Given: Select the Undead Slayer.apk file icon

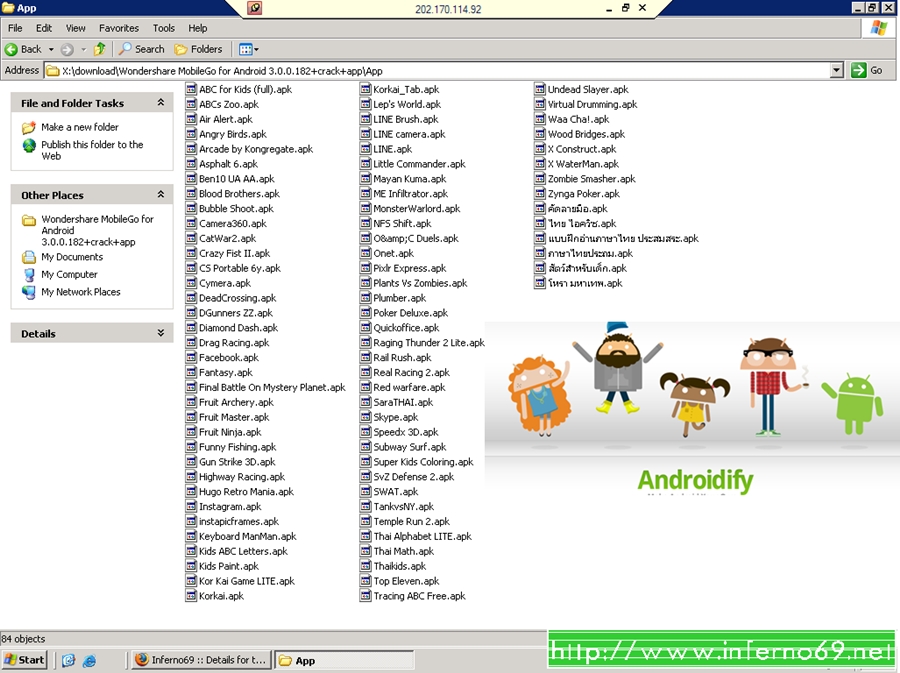Looking at the screenshot, I should [540, 89].
